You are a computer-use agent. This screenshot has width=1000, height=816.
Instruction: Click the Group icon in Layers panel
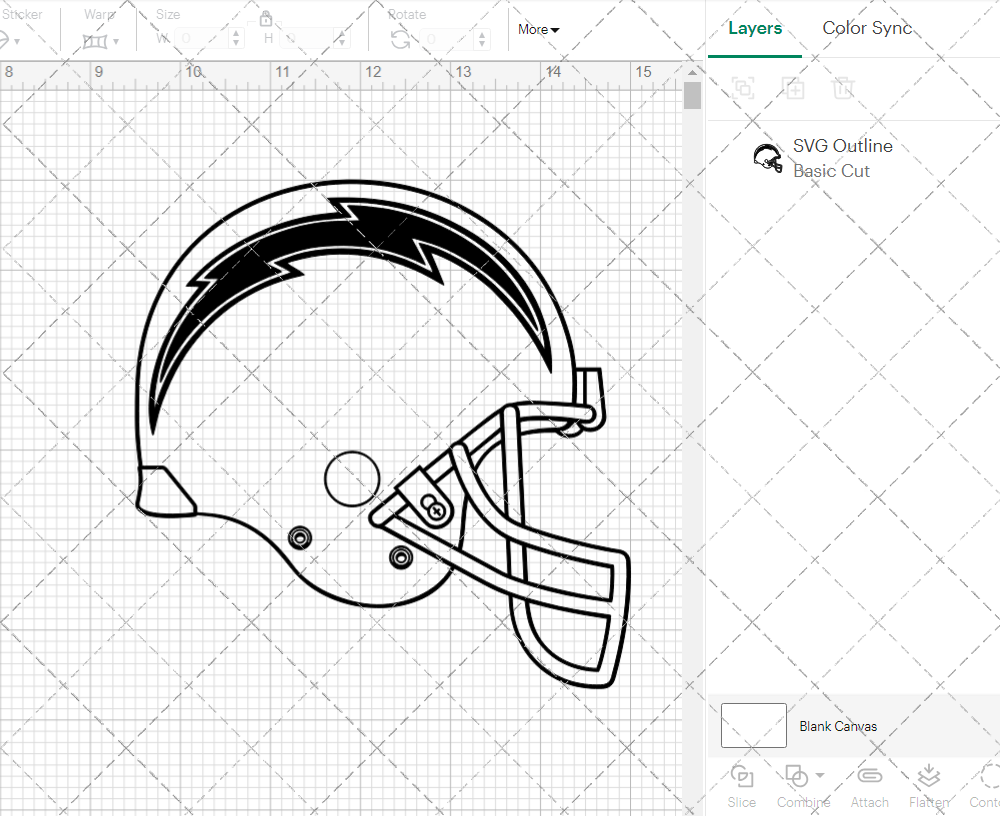tap(743, 88)
